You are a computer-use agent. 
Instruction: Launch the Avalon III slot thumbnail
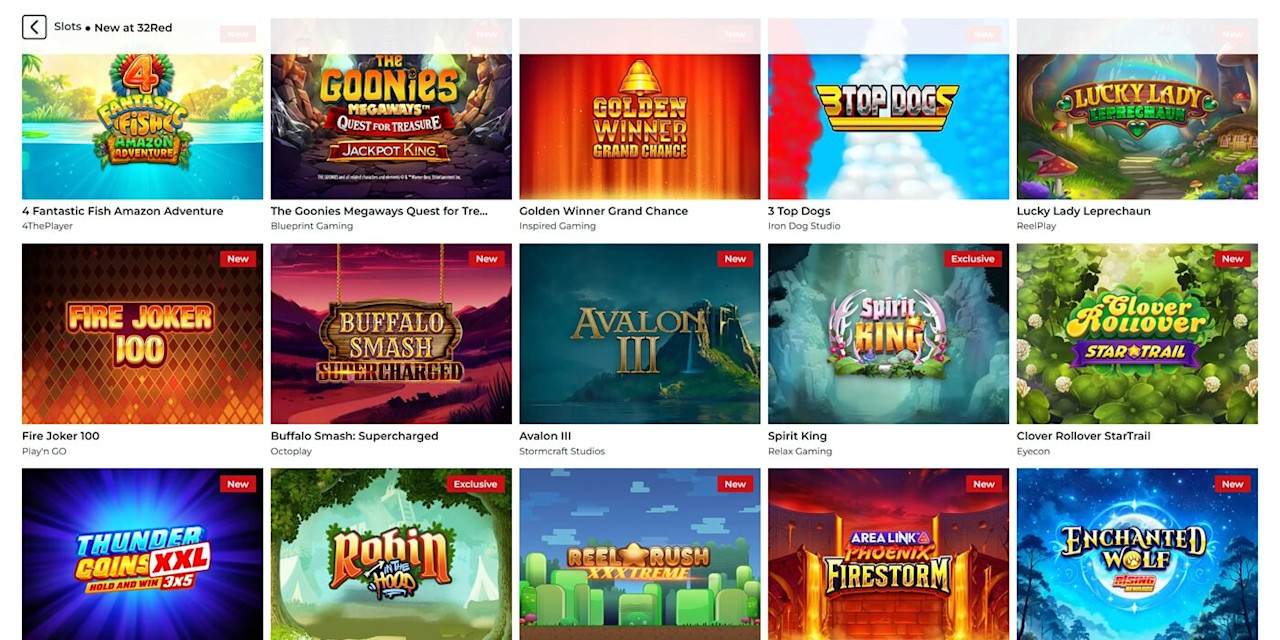pyautogui.click(x=640, y=334)
